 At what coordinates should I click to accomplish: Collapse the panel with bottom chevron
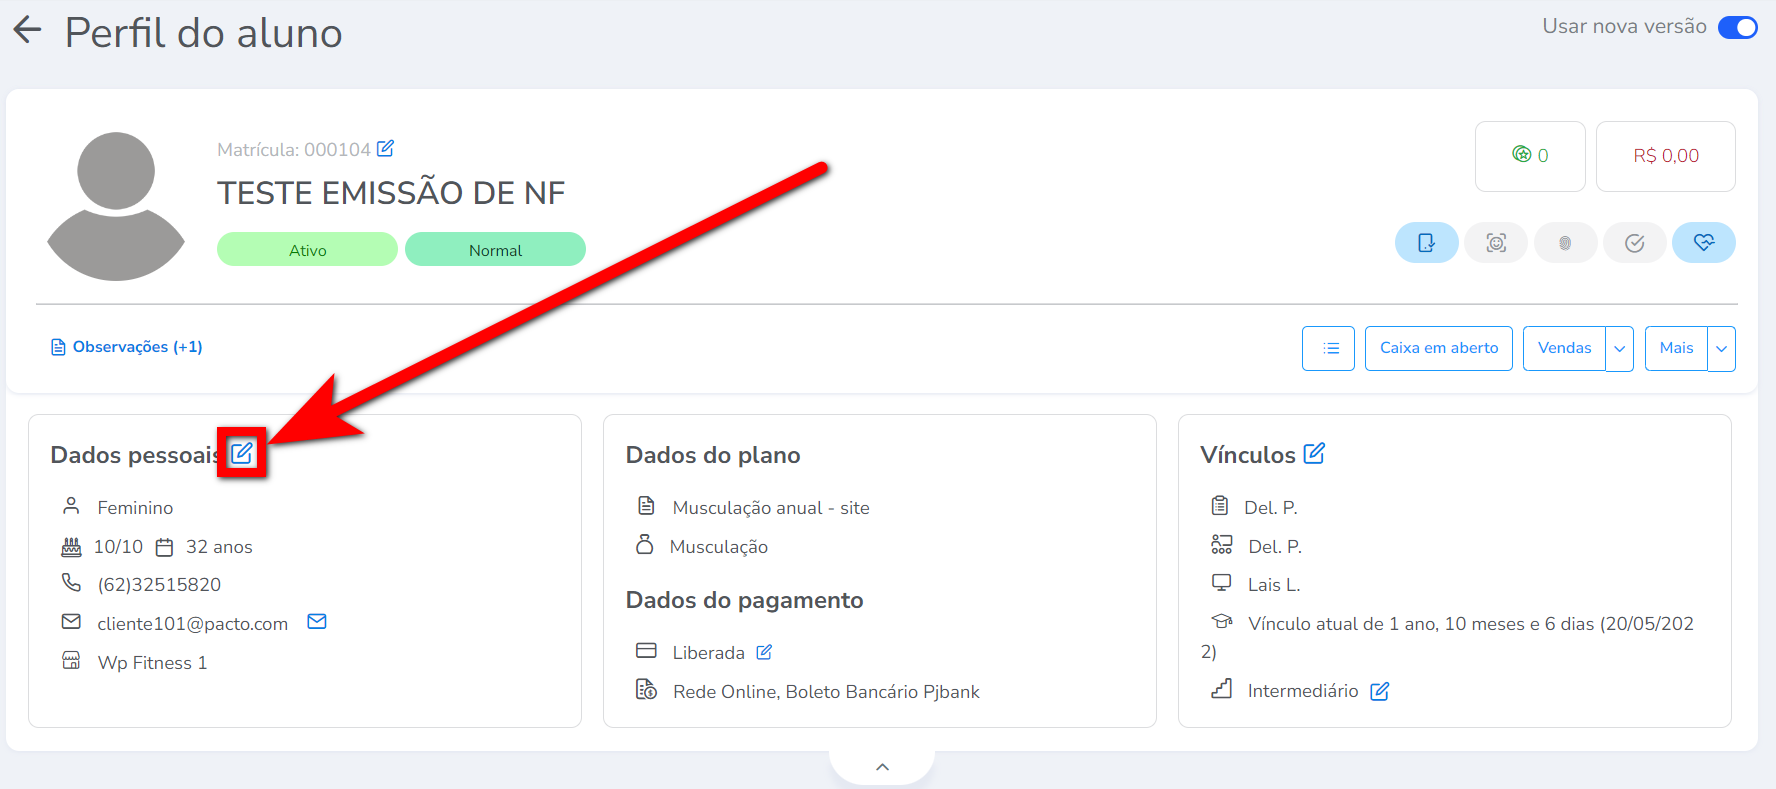coord(882,767)
